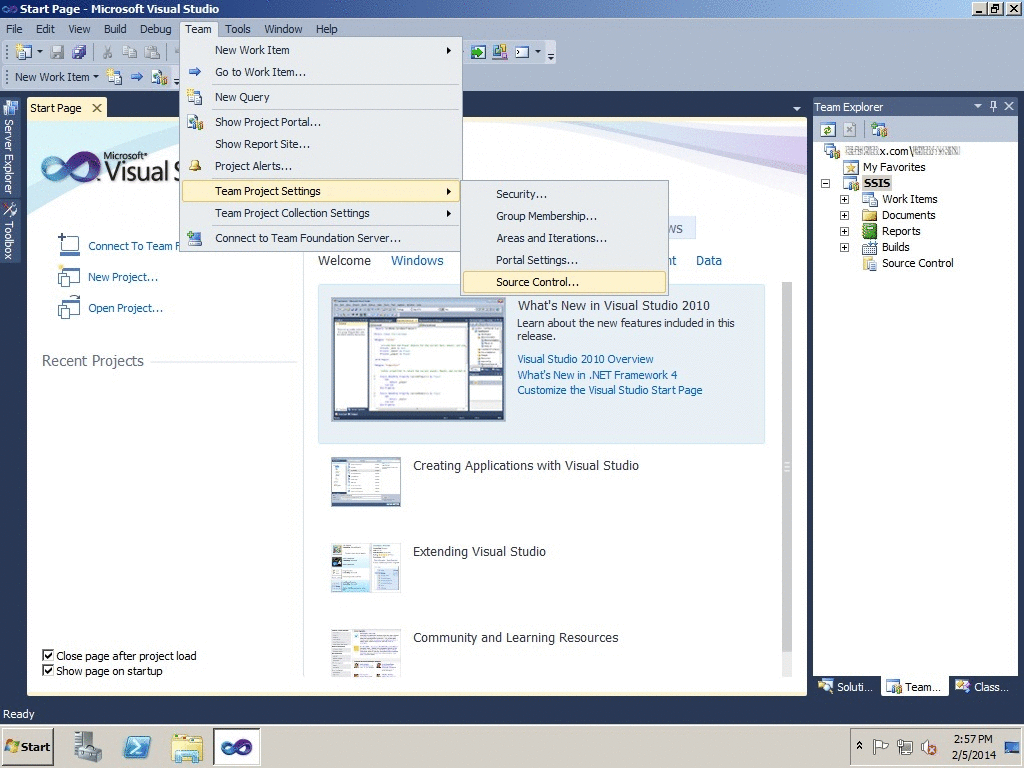Click the Cut scissors icon
The height and width of the screenshot is (768, 1024).
(108, 52)
